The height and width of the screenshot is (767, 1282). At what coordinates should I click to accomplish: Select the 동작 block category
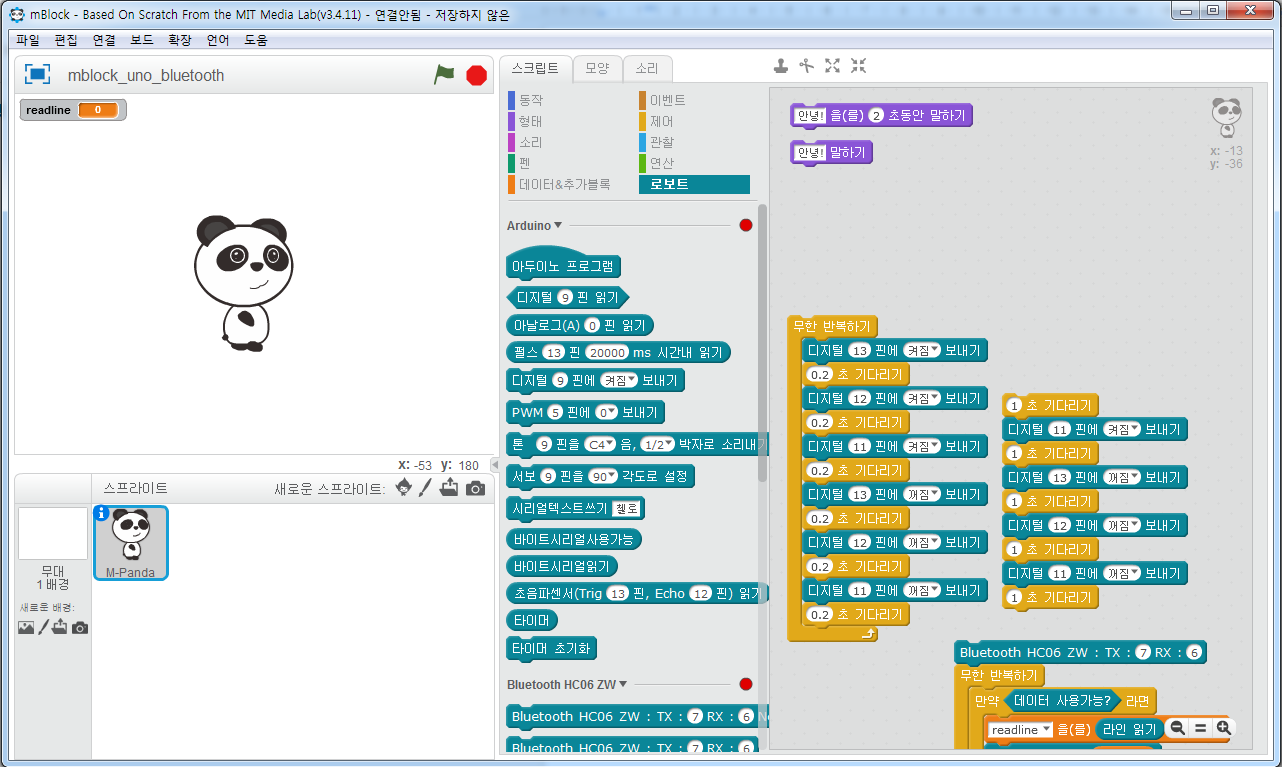[x=530, y=100]
